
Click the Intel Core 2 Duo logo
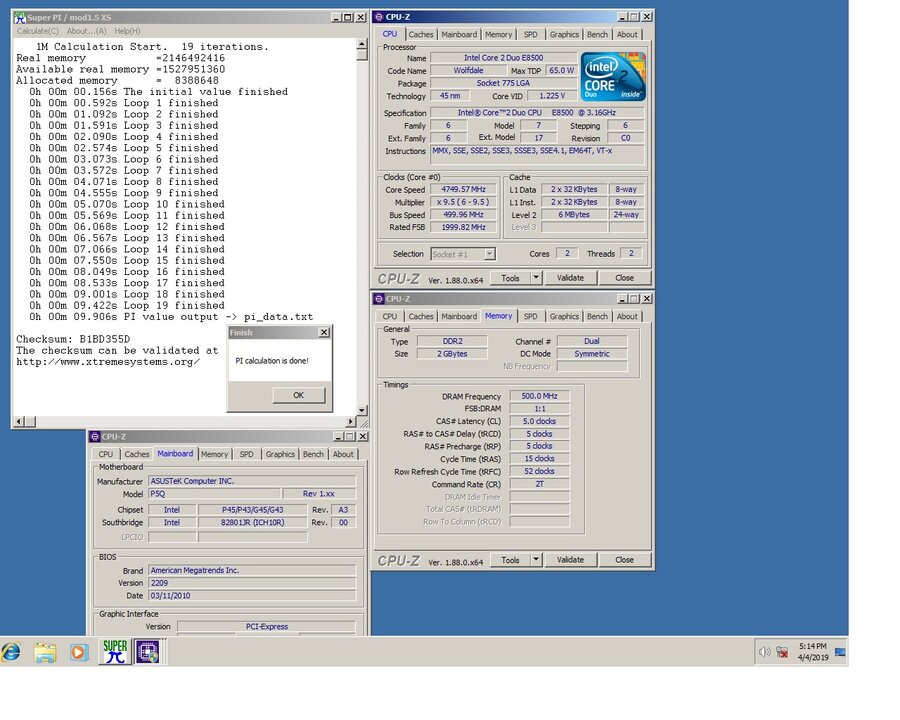click(x=613, y=76)
